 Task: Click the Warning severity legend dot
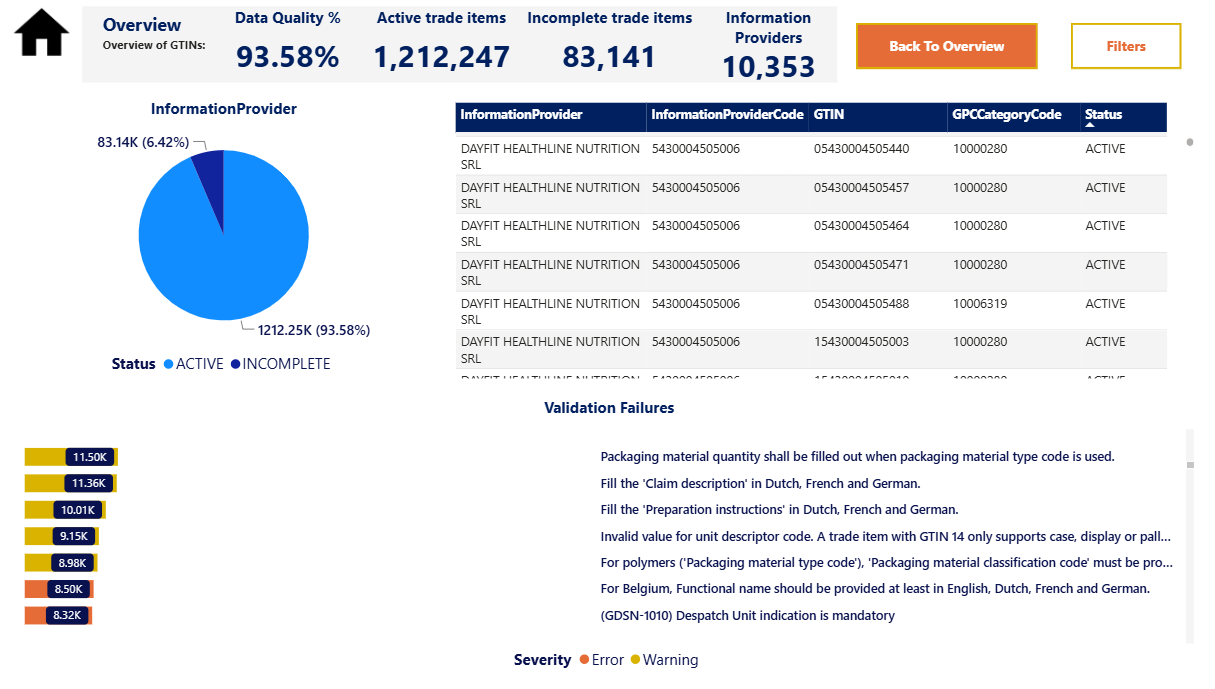pyautogui.click(x=635, y=660)
